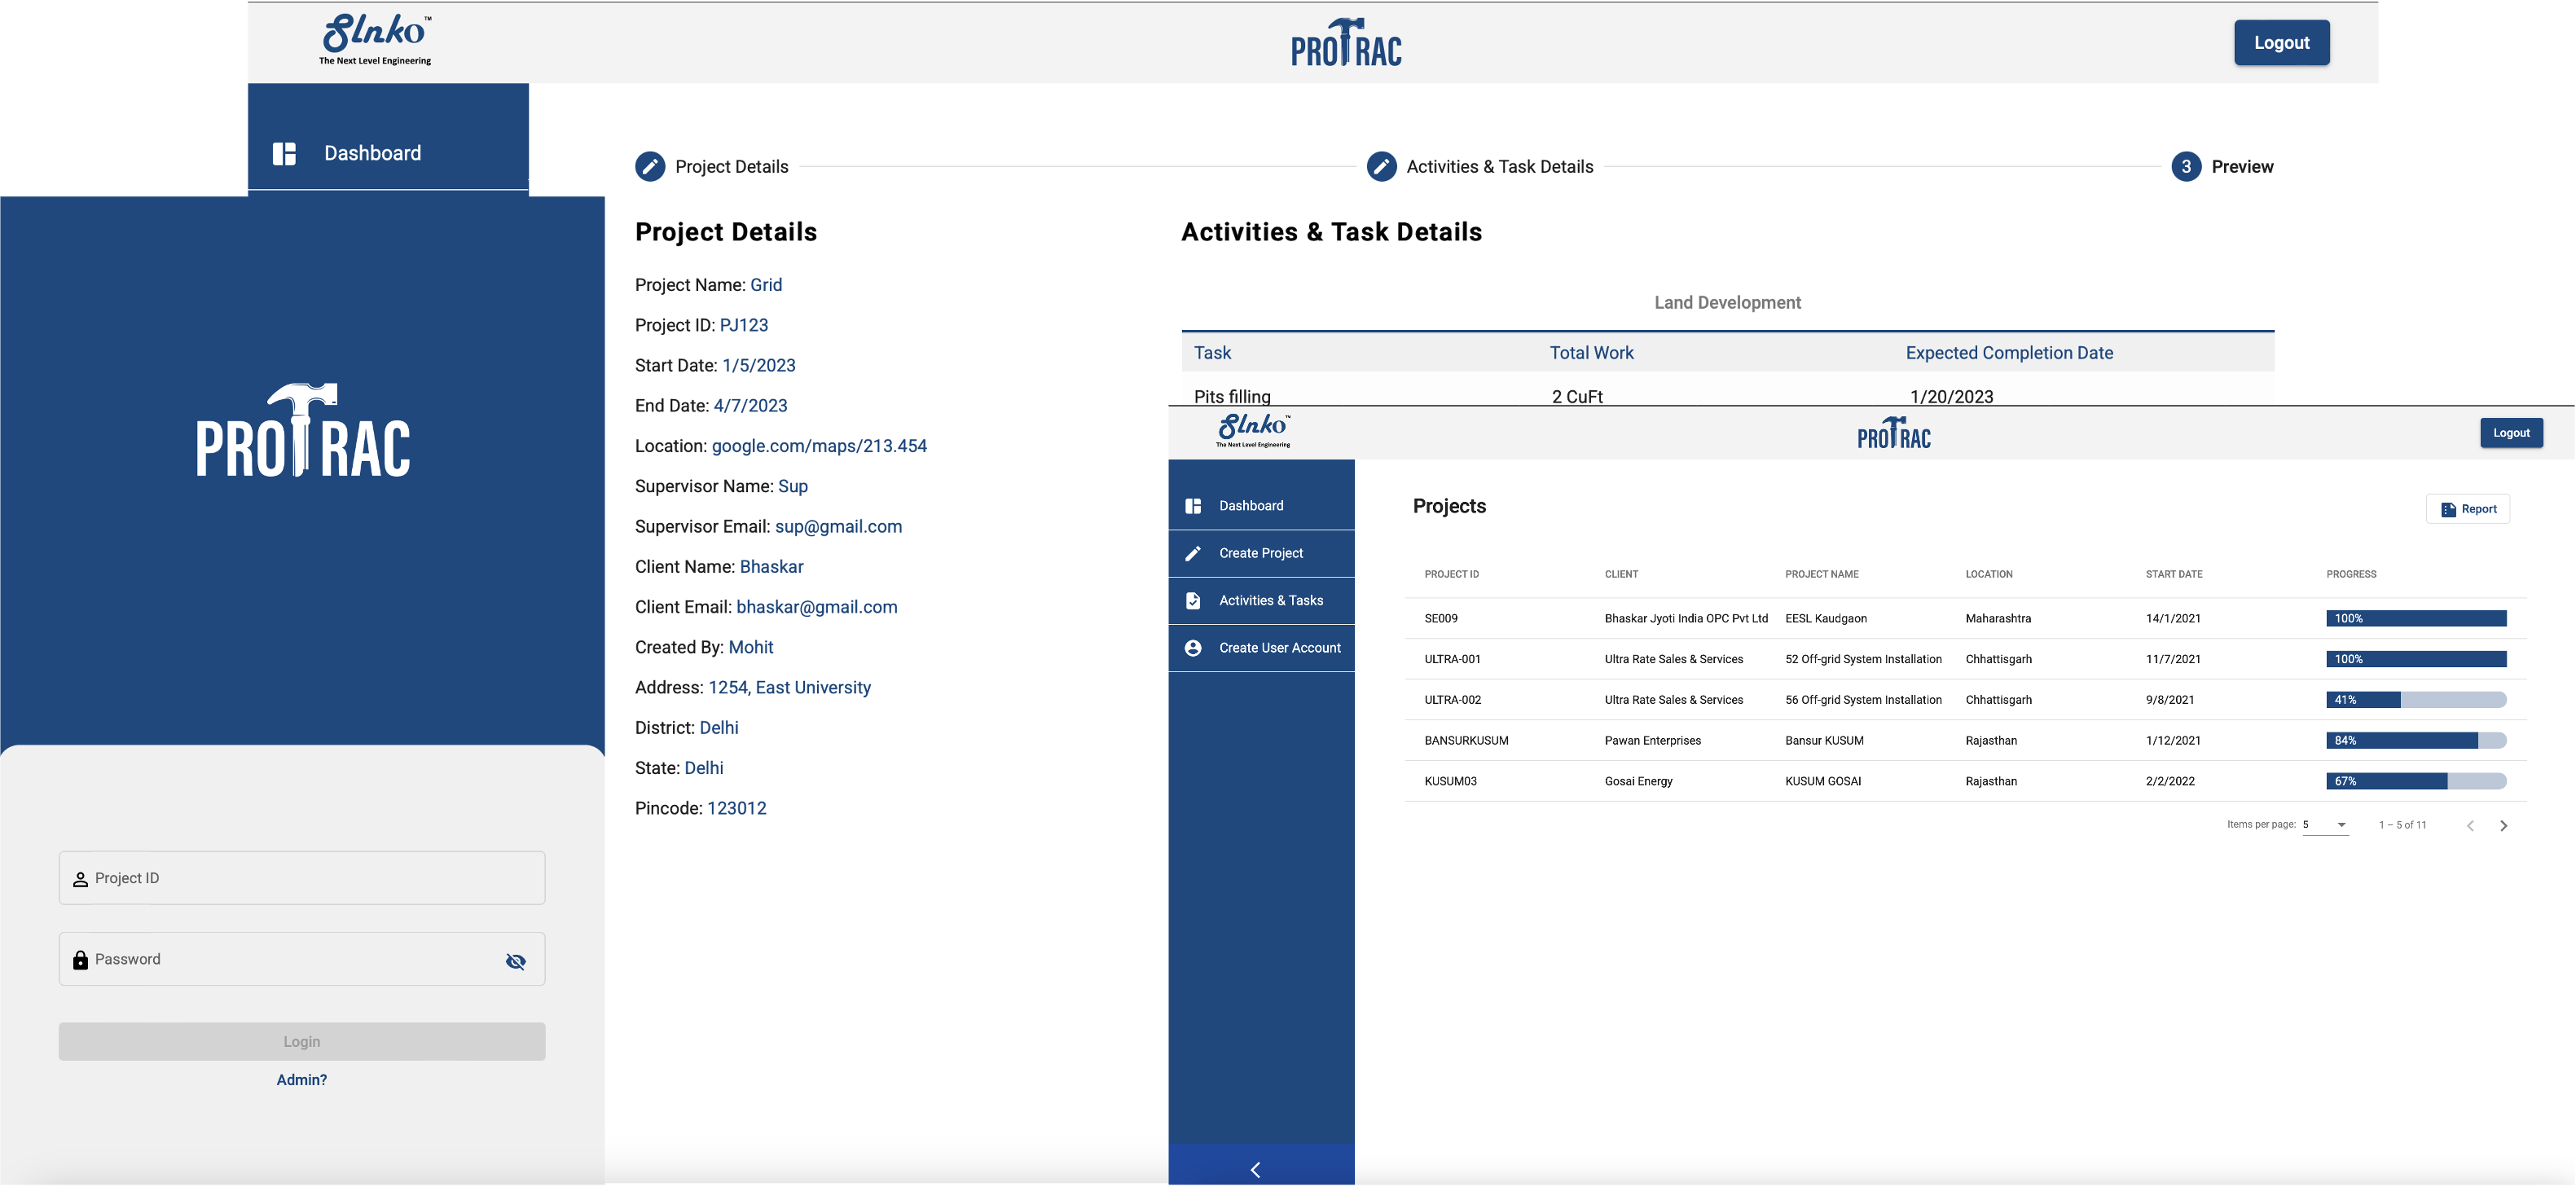Select Create Project text in the sidebar menu
The width and height of the screenshot is (2576, 1187).
click(x=1261, y=553)
